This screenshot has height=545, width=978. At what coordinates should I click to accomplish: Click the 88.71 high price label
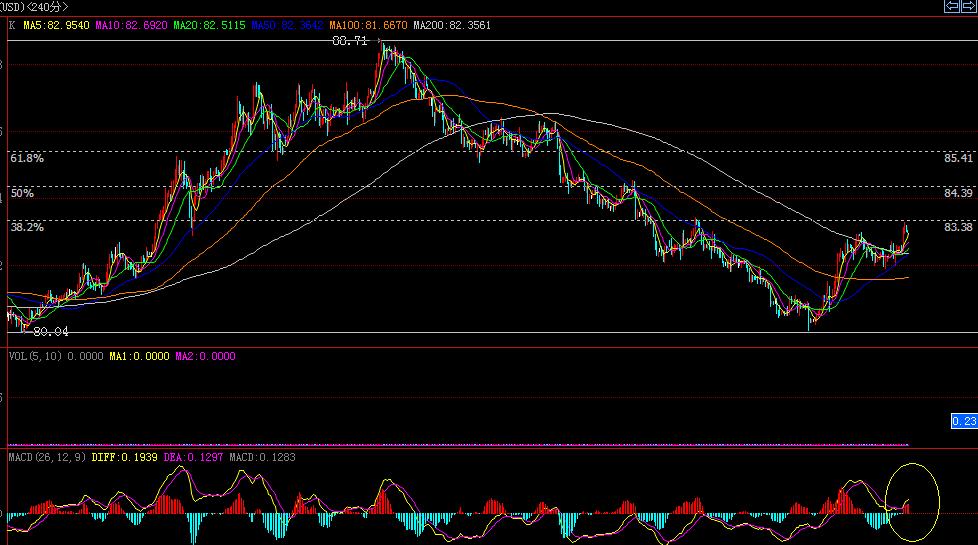click(350, 41)
